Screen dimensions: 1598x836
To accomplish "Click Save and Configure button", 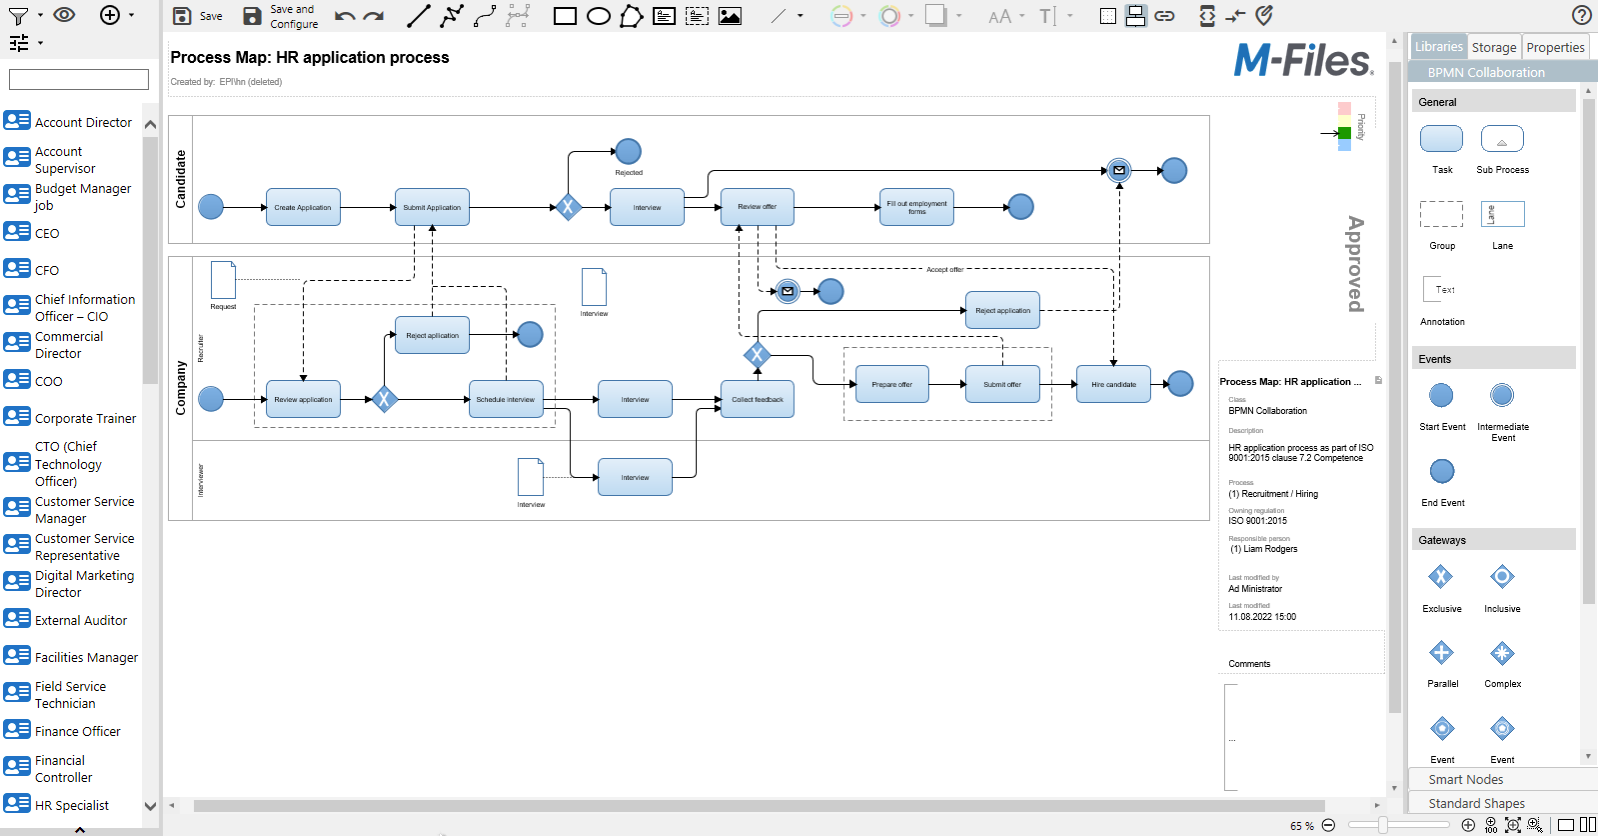I will click(x=281, y=16).
